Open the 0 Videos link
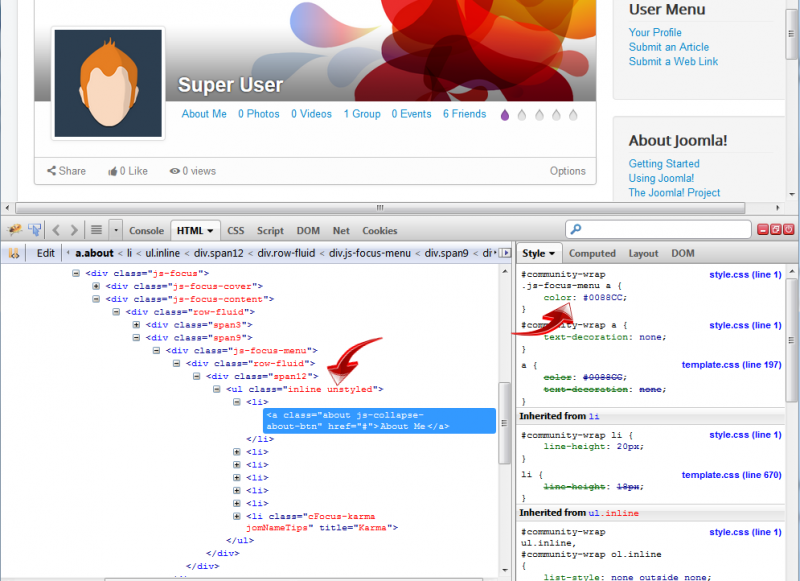The height and width of the screenshot is (581, 800). click(311, 114)
